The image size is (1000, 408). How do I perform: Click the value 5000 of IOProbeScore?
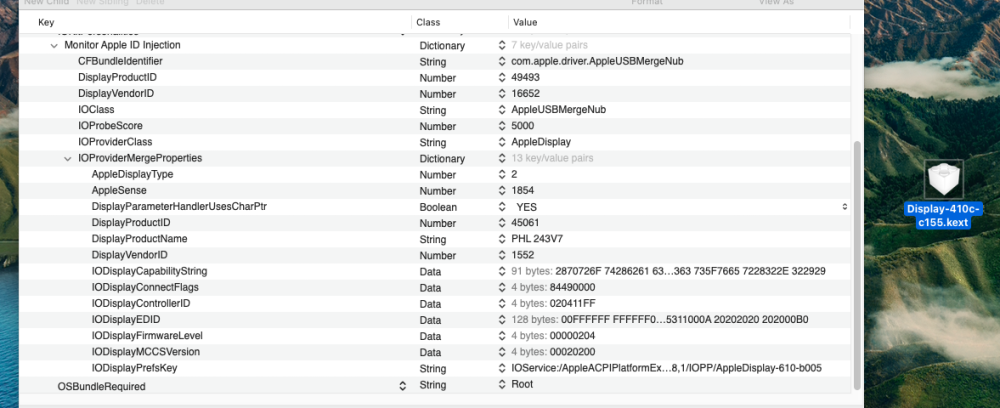523,126
